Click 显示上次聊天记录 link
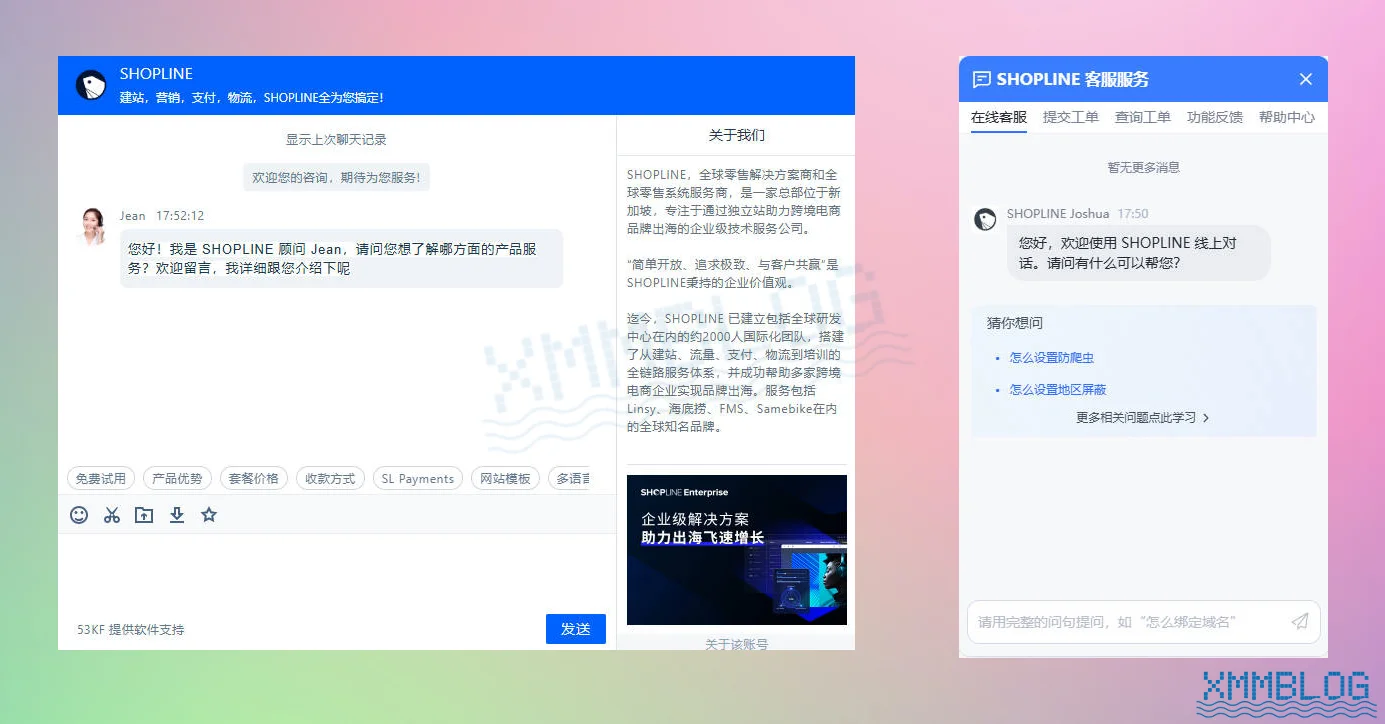1385x724 pixels. click(336, 140)
